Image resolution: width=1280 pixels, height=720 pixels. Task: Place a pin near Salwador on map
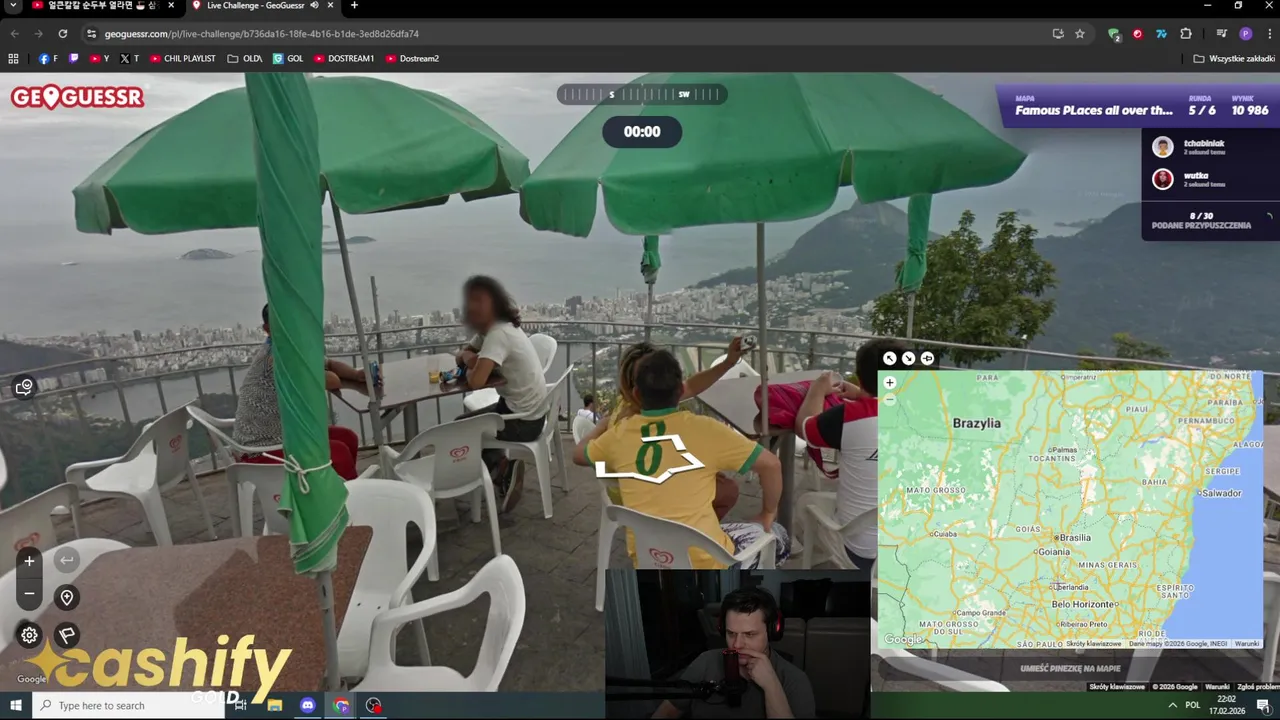pyautogui.click(x=1221, y=493)
